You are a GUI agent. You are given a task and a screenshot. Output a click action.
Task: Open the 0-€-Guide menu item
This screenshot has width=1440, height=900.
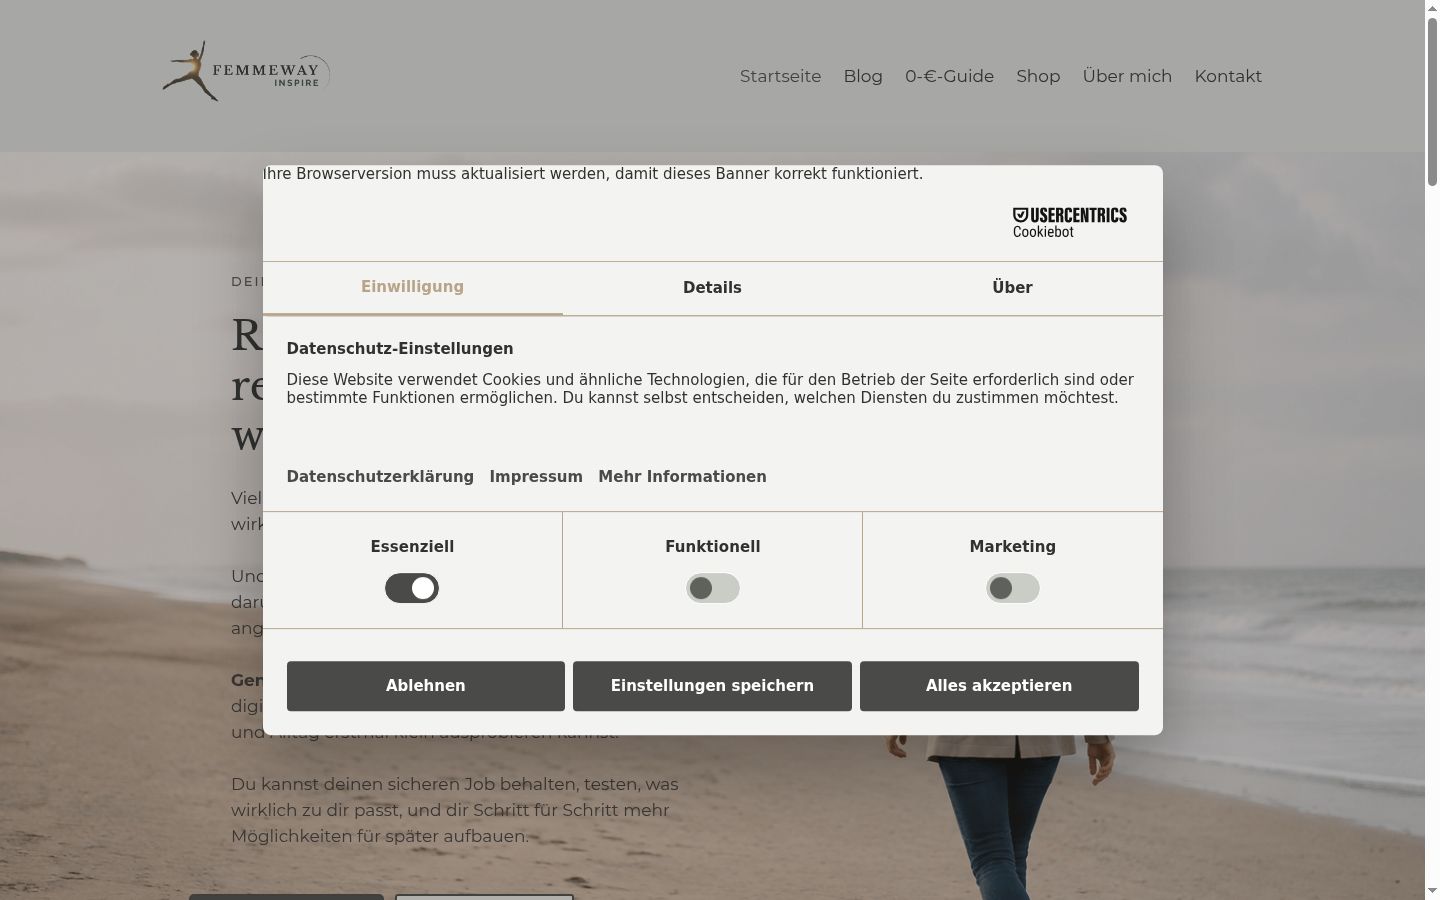(949, 76)
